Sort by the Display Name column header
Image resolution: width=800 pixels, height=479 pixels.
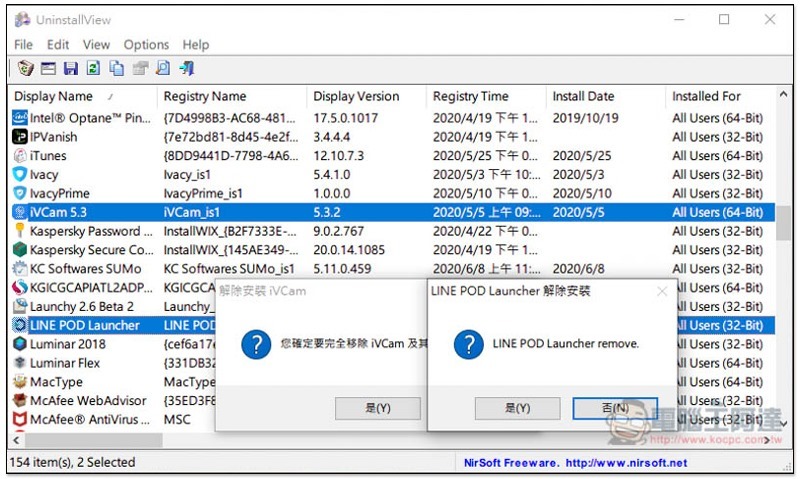click(x=54, y=96)
